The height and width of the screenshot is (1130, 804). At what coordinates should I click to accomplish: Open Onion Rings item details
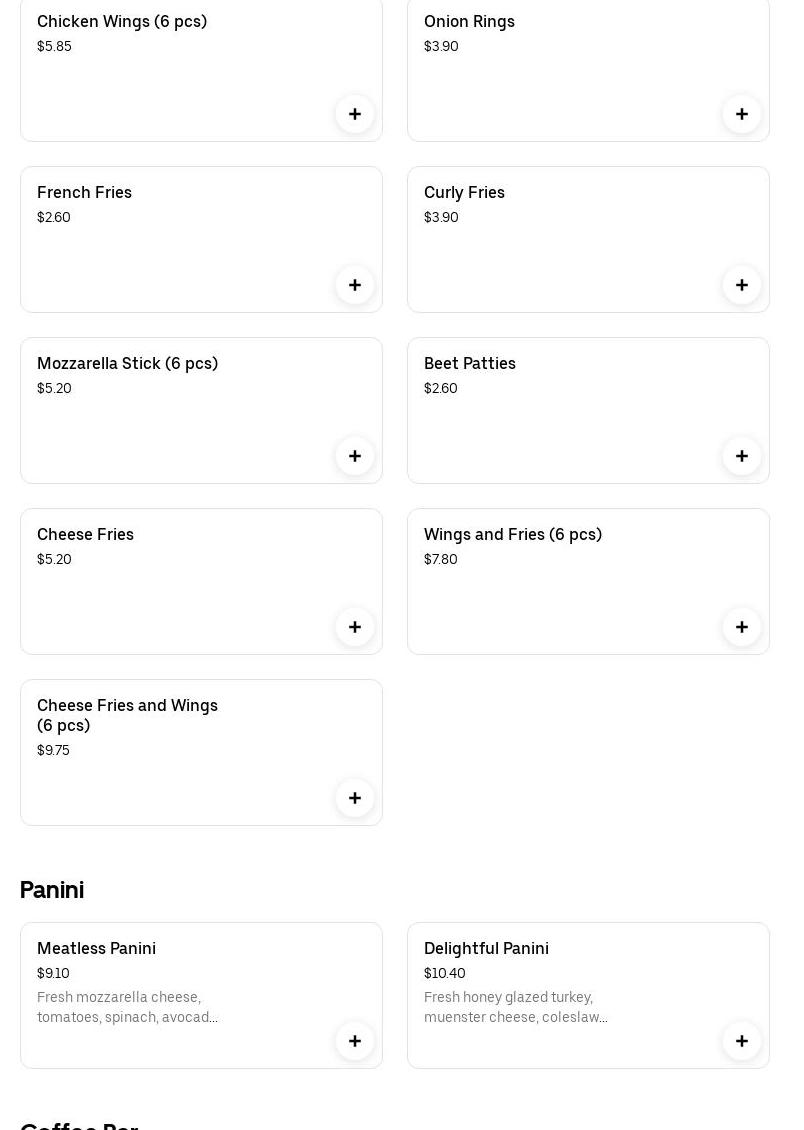(469, 21)
